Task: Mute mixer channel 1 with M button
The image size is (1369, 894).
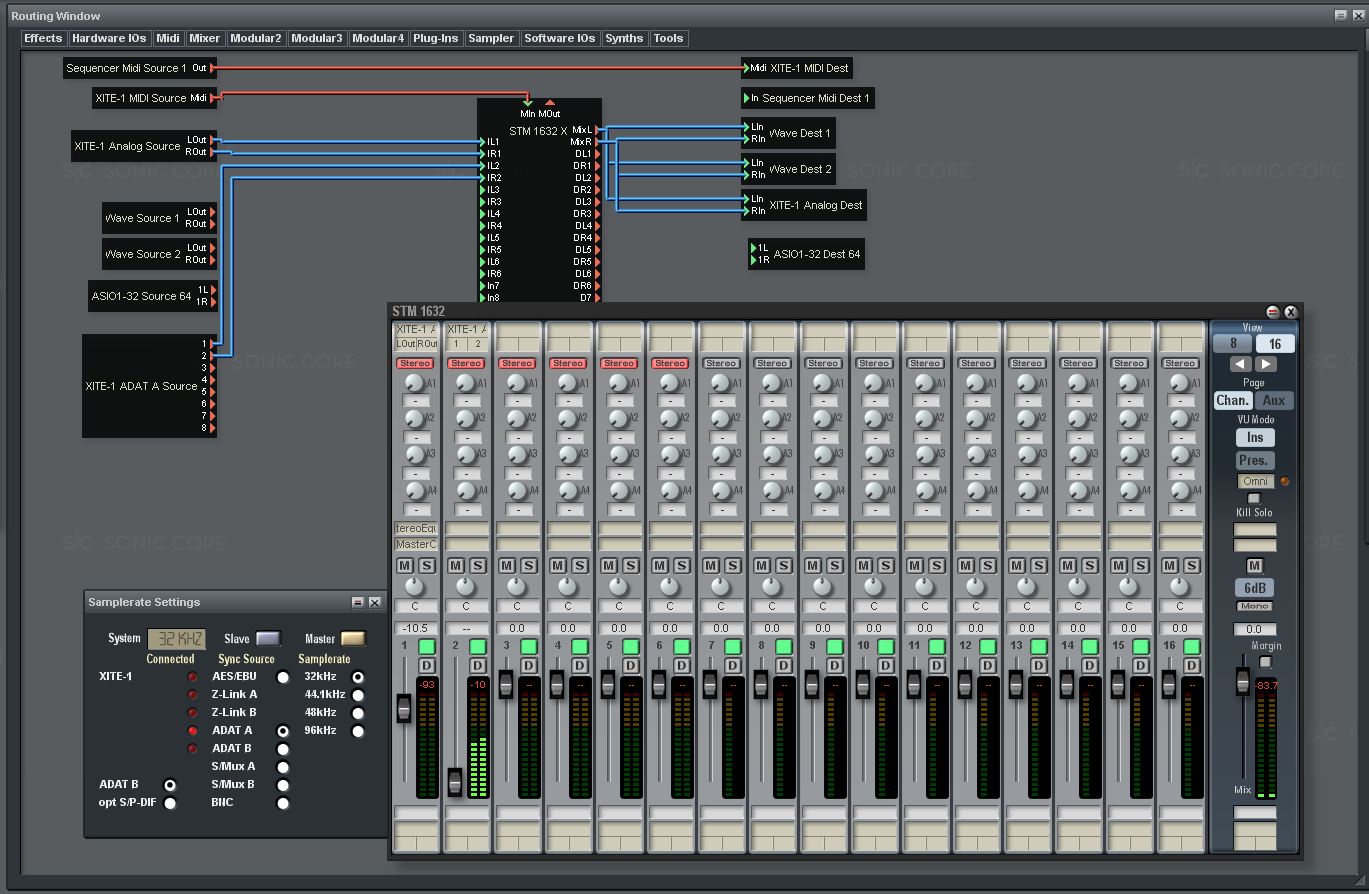Action: tap(405, 566)
